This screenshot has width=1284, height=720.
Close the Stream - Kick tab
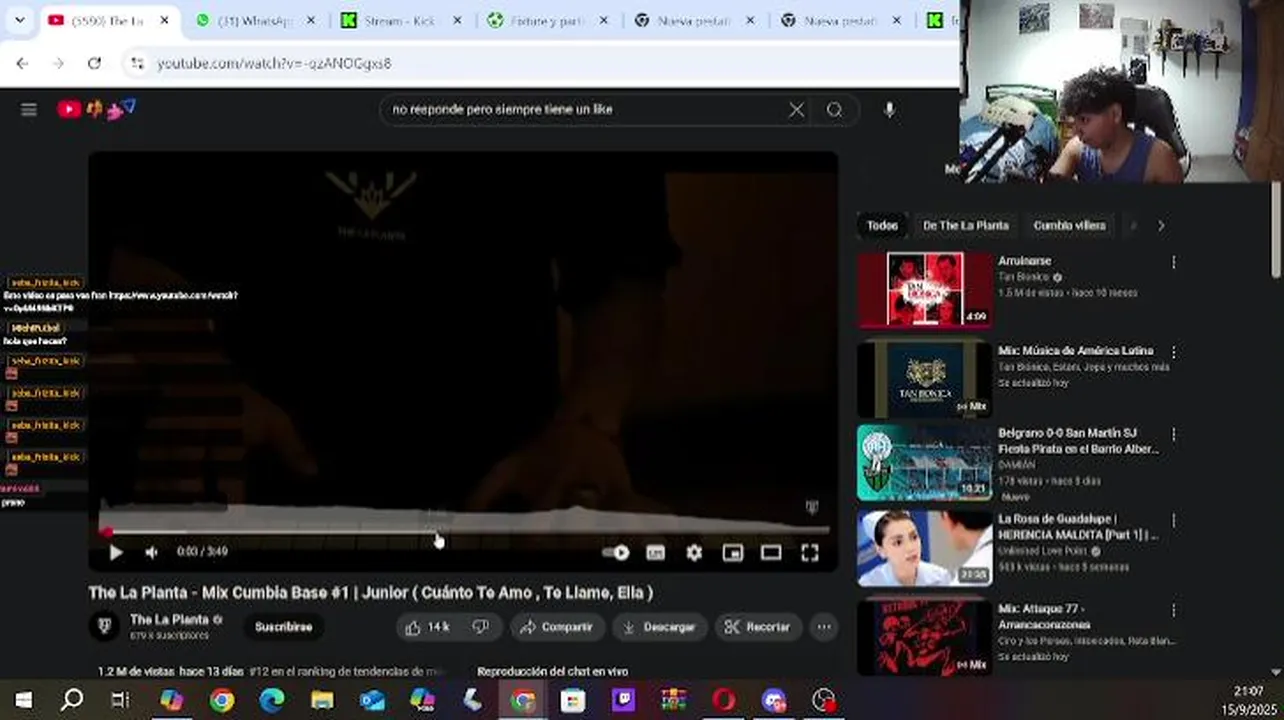point(457,21)
